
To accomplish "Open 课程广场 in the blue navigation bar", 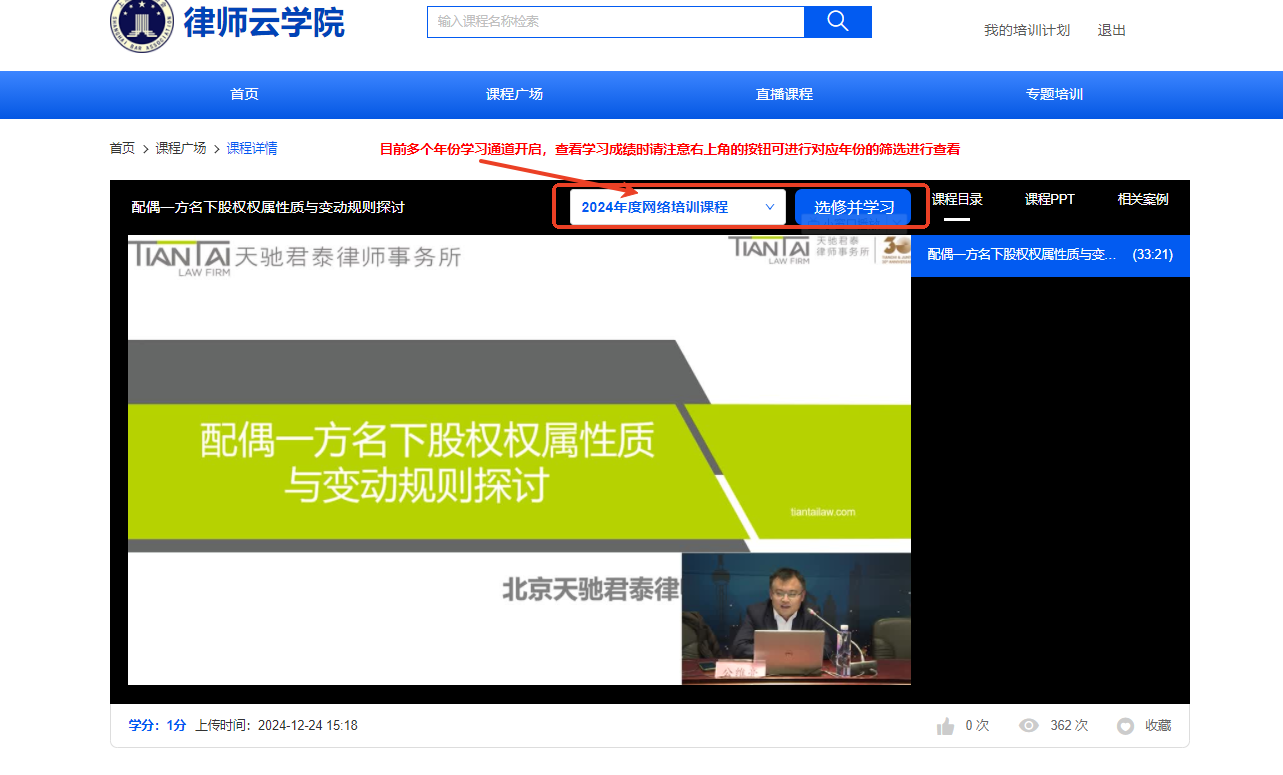I will click(514, 94).
